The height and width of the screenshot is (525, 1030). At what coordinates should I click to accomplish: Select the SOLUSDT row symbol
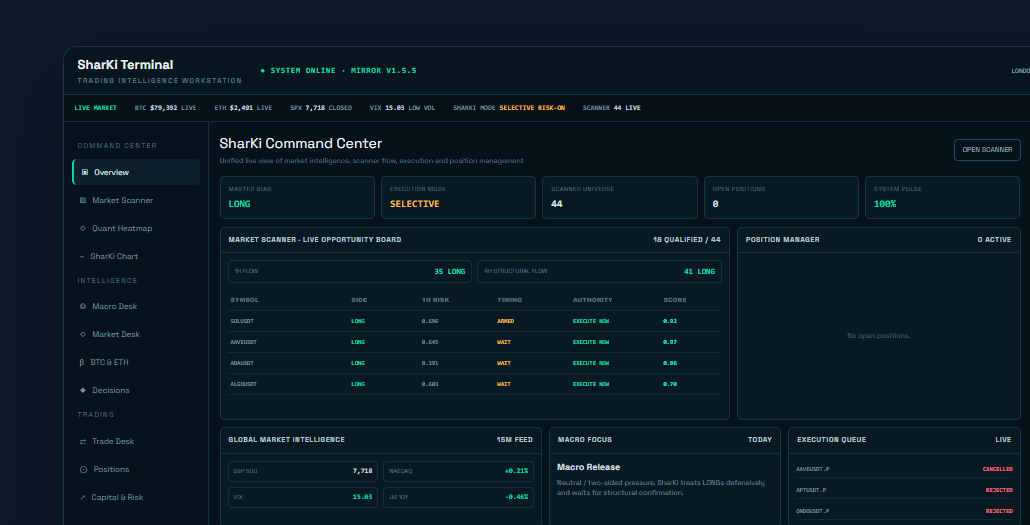pos(242,321)
